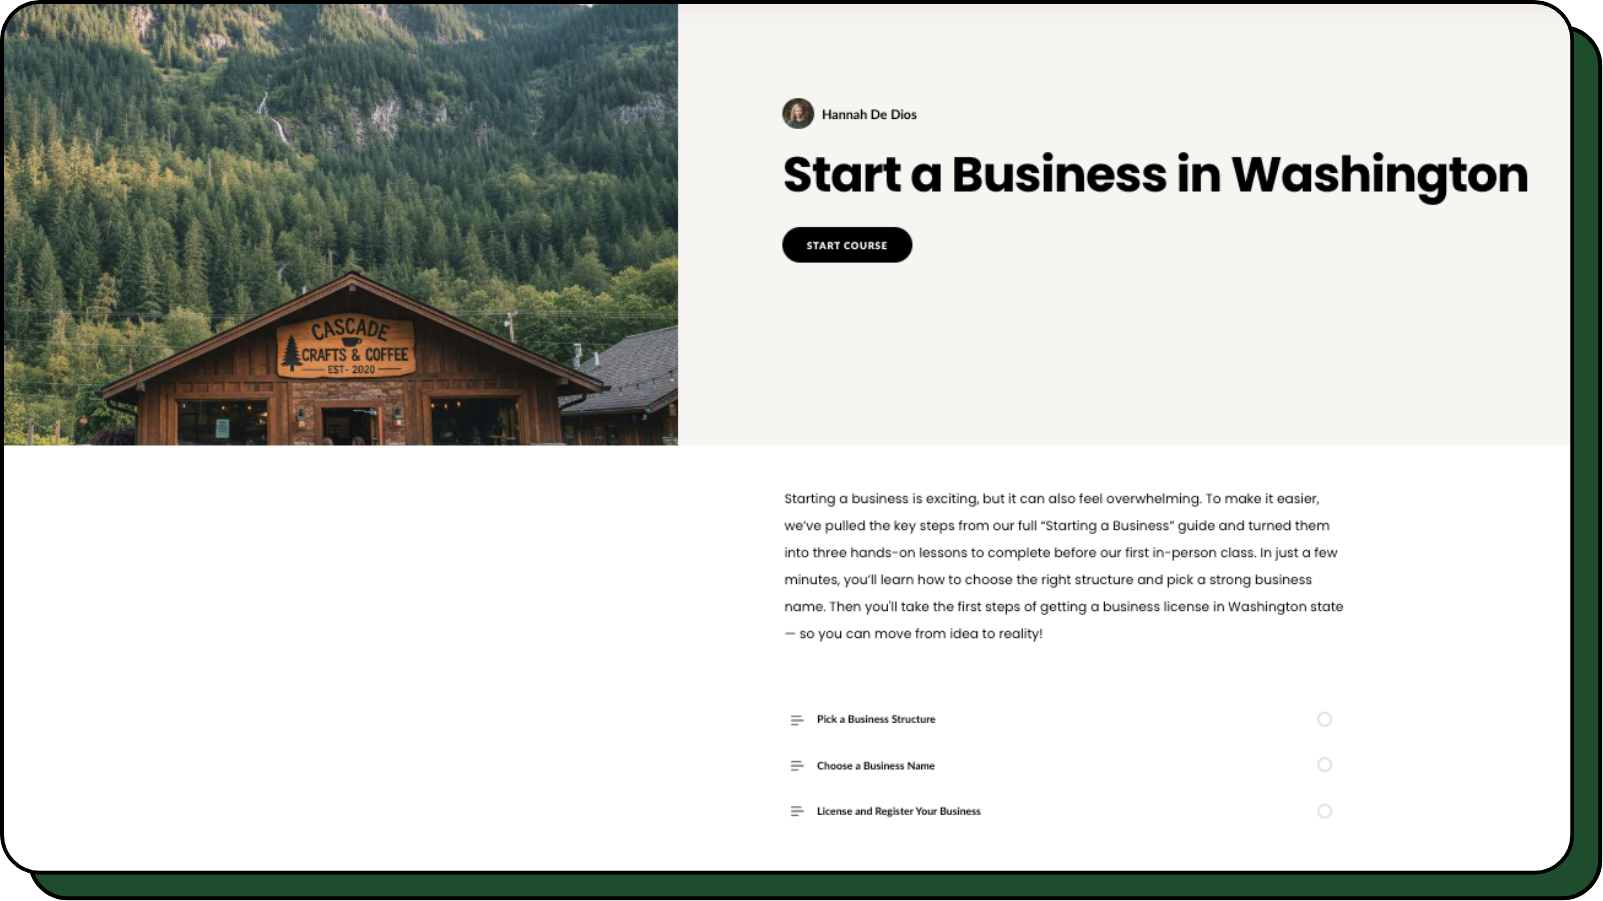Viewport: 1603px width, 901px height.
Task: Click the waterfall on the forested hillside photo
Action: click(x=273, y=118)
